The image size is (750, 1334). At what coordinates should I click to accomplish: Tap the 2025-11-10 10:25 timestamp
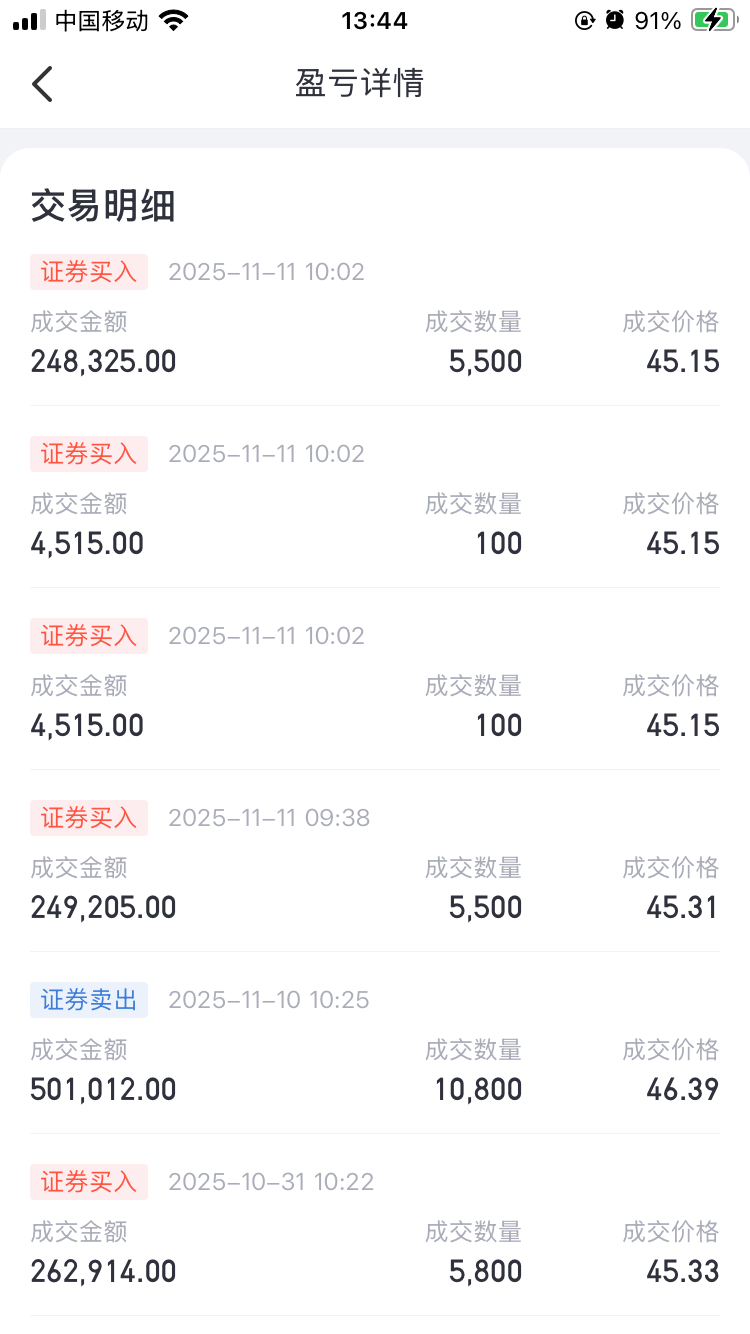(268, 1000)
